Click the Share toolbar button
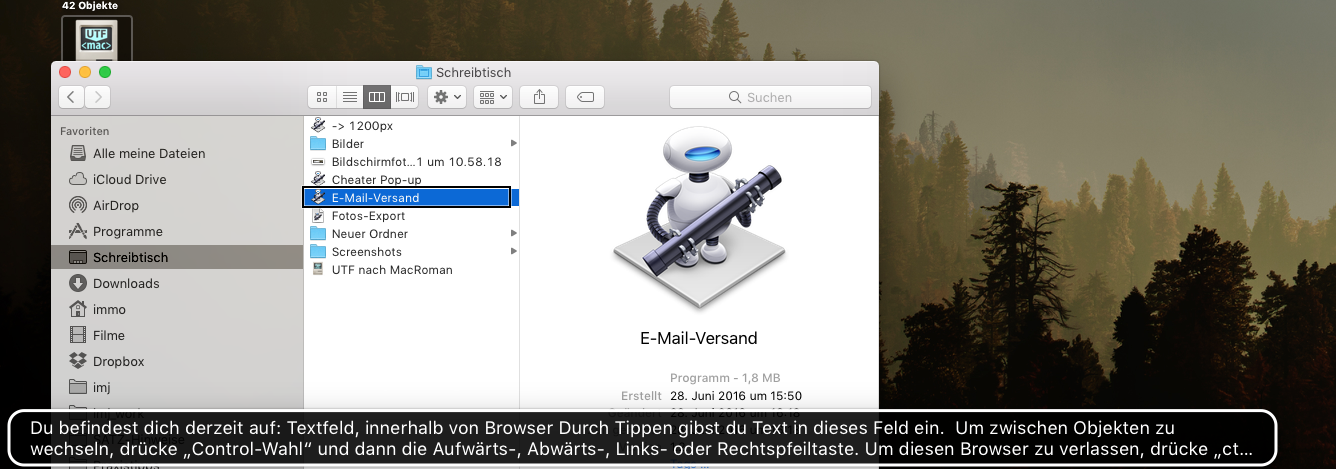The height and width of the screenshot is (469, 1336). click(540, 97)
